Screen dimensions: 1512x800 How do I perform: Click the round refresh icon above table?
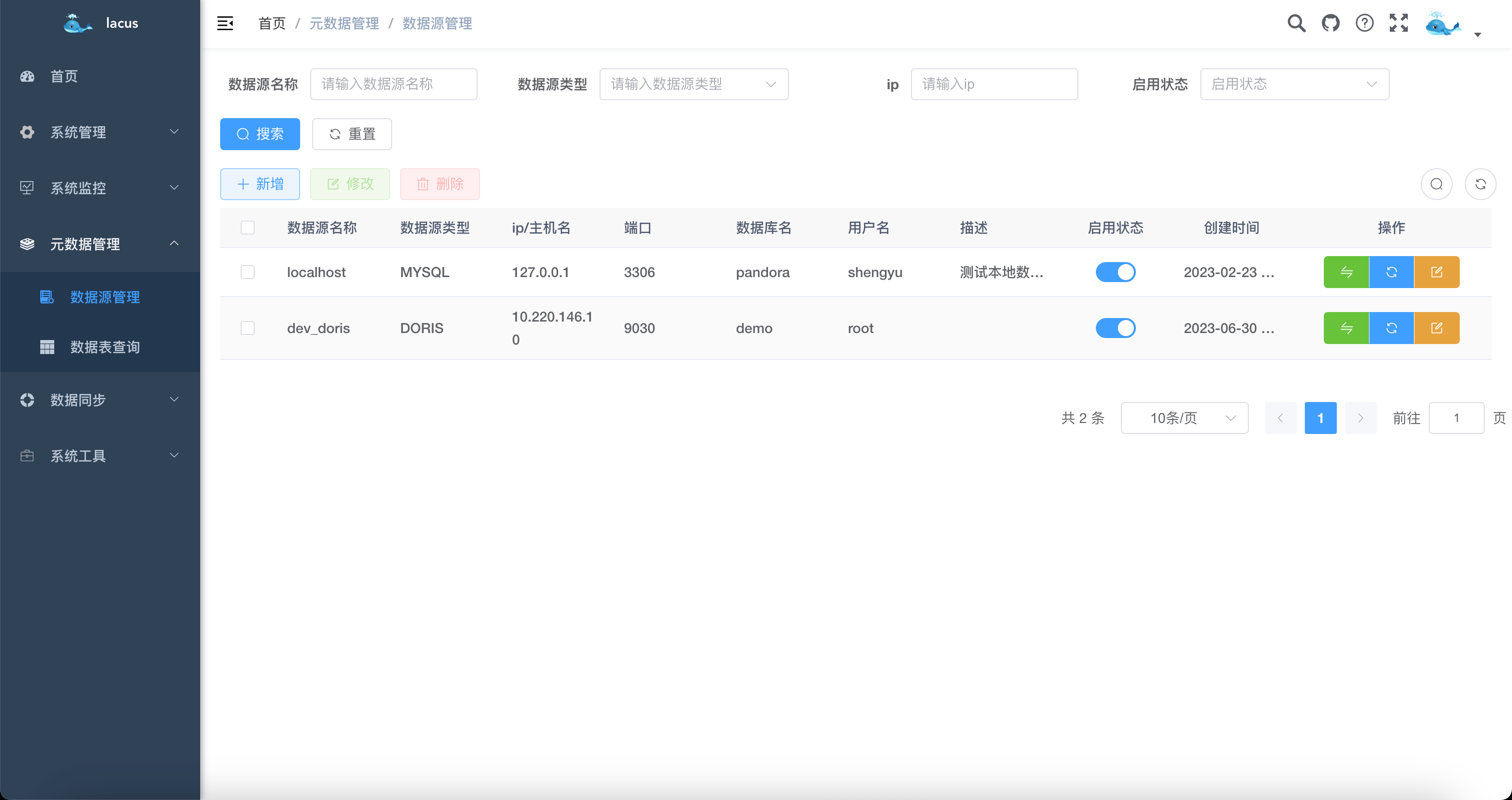1480,184
